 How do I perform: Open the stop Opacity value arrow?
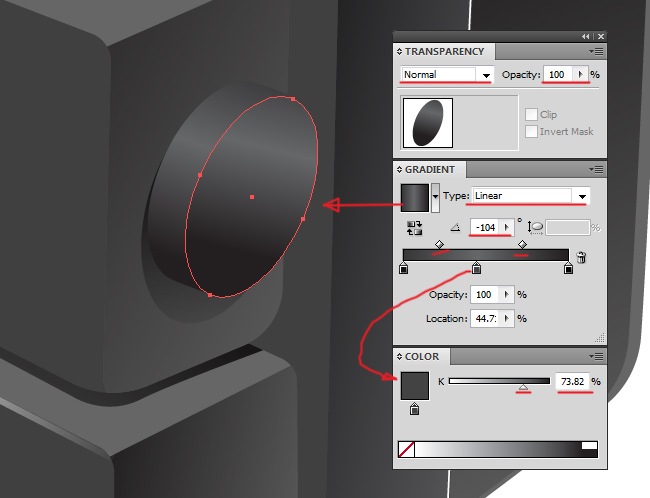pyautogui.click(x=507, y=295)
